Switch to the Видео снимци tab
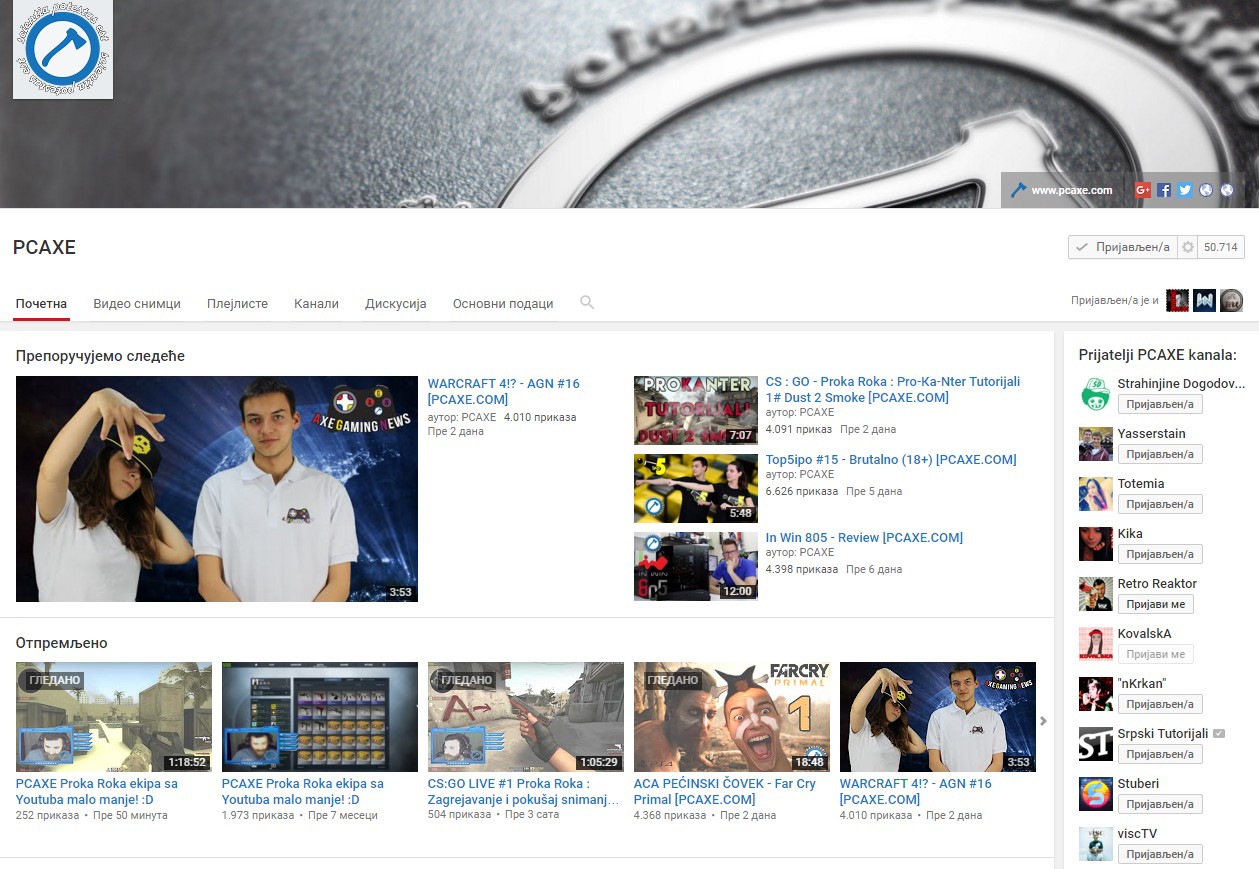Viewport: 1259px width, 869px height. 137,303
